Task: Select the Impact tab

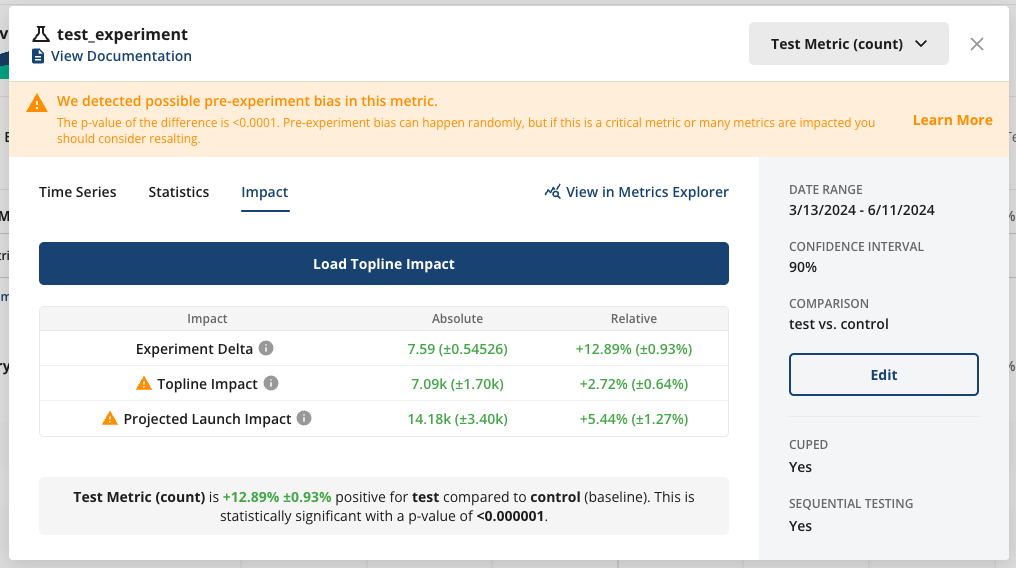Action: click(x=265, y=192)
